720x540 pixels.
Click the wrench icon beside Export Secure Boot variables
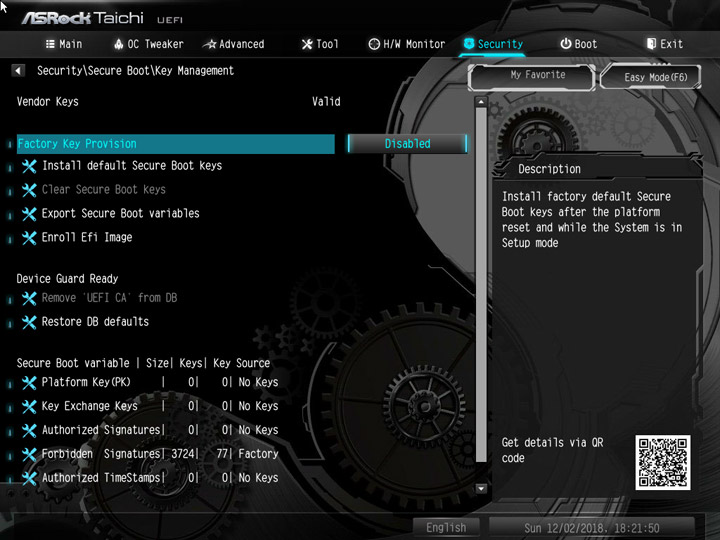(x=29, y=214)
